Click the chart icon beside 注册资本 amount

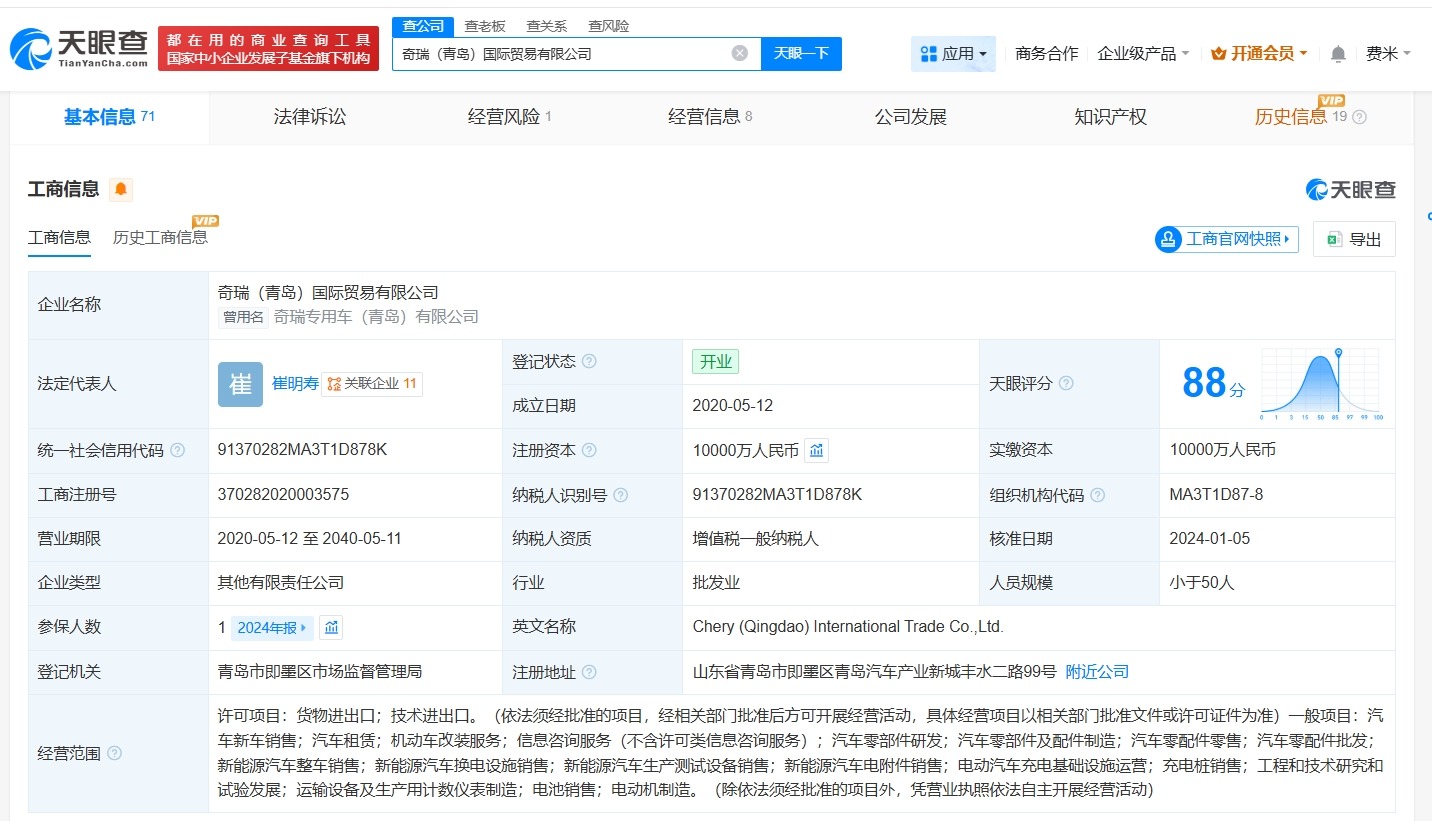pos(817,450)
